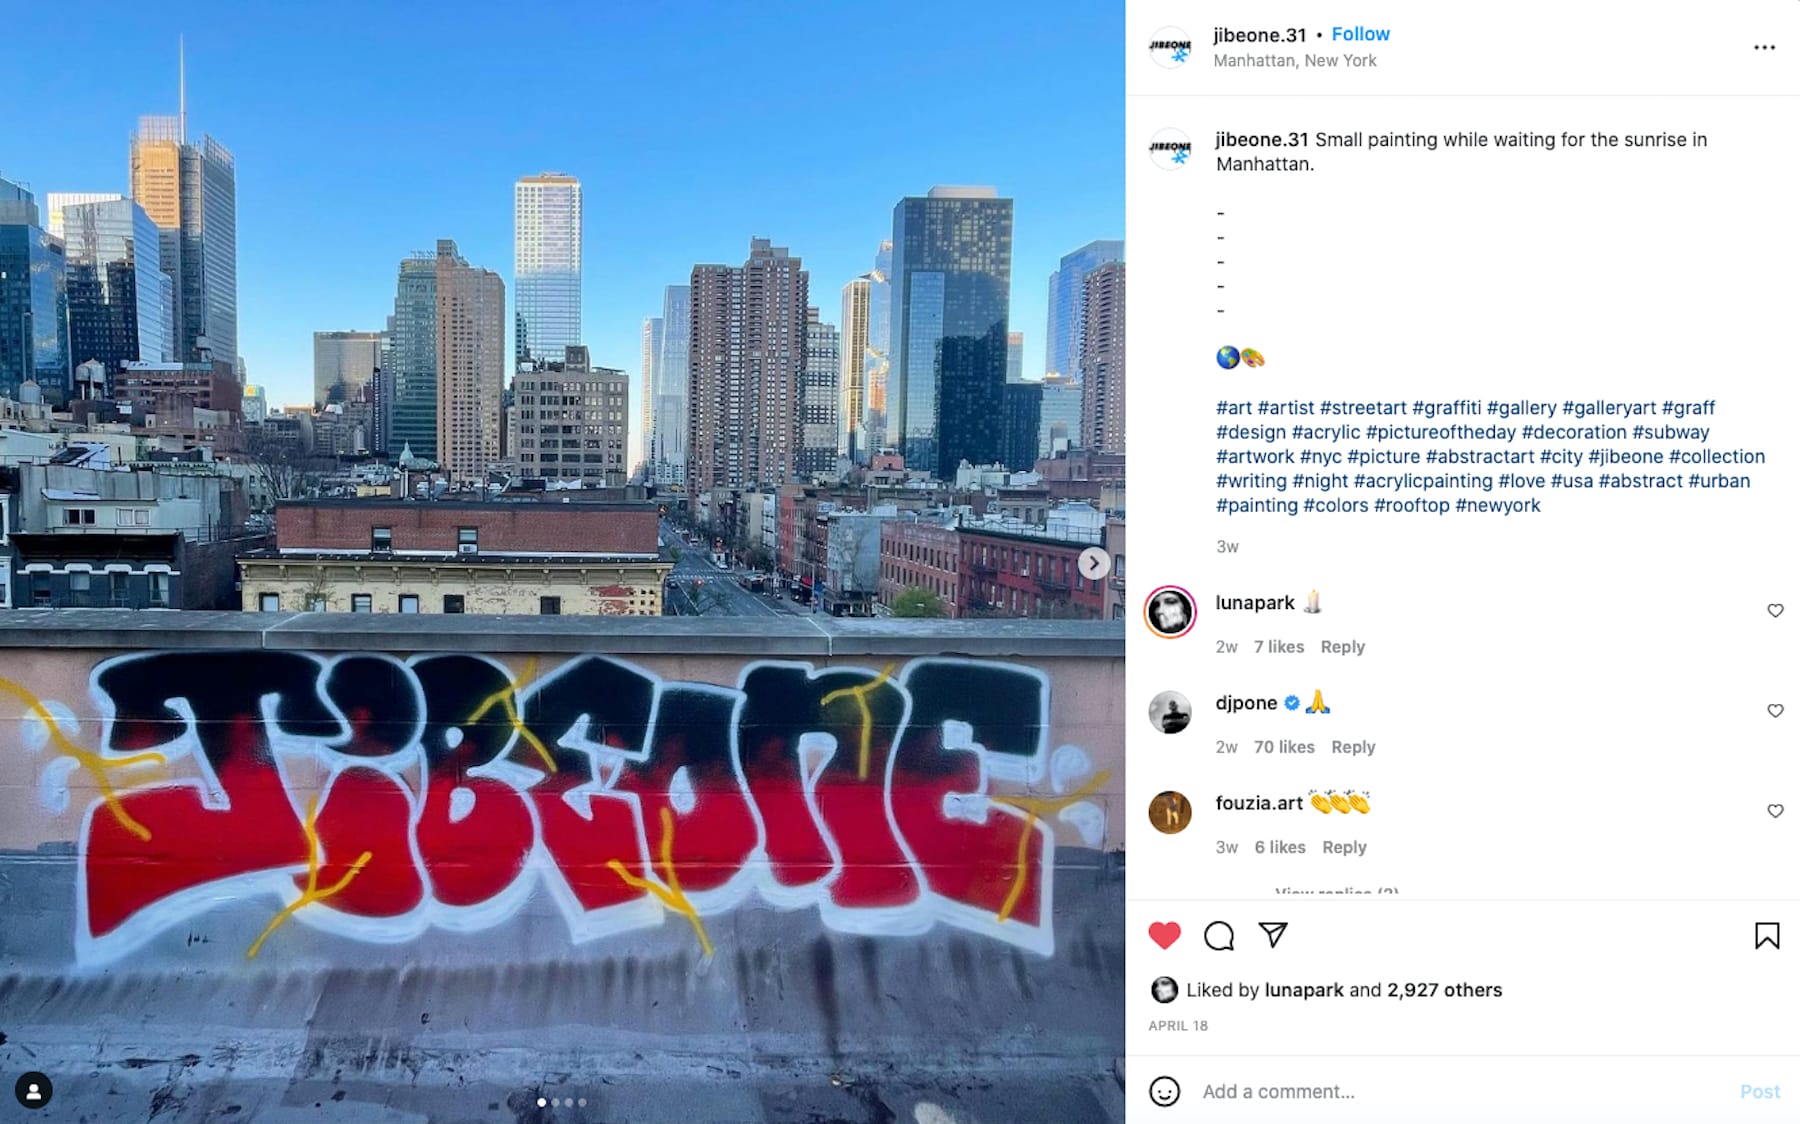View lunapark's profile picture avatar

click(x=1170, y=611)
